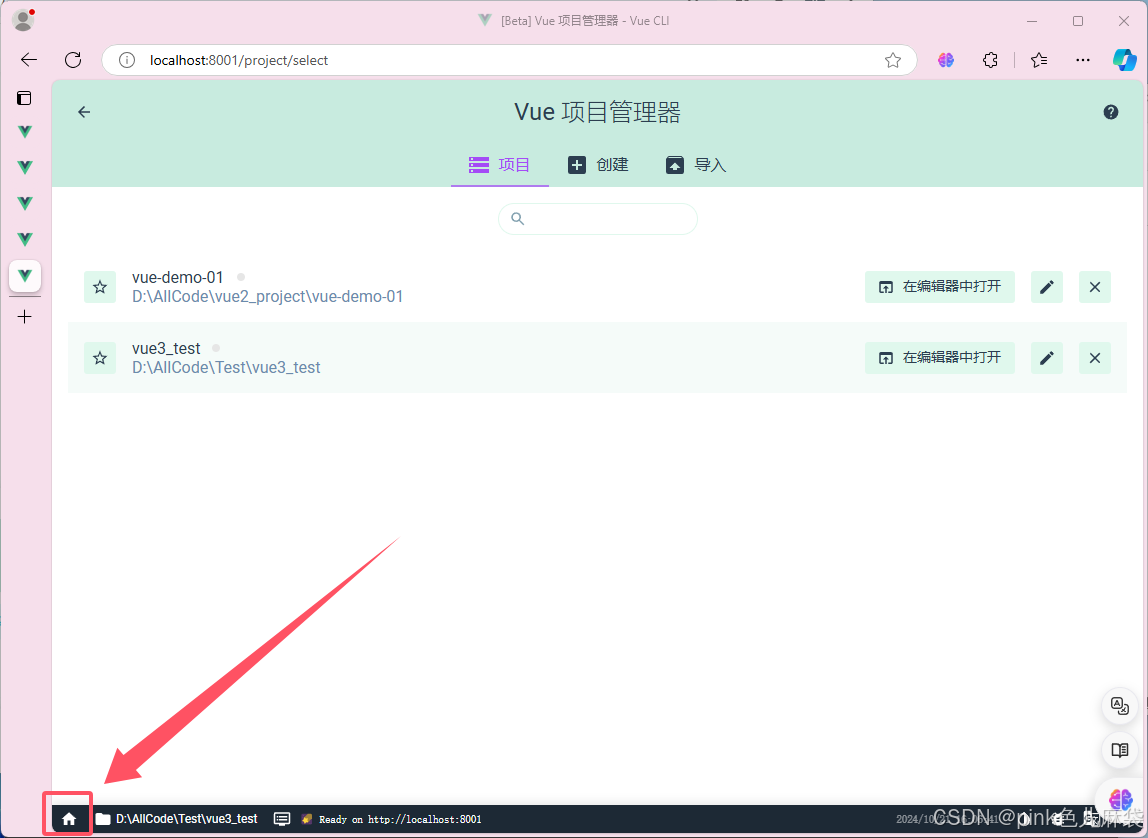This screenshot has height=838, width=1148.
Task: Go to project manager home icon
Action: [x=69, y=819]
